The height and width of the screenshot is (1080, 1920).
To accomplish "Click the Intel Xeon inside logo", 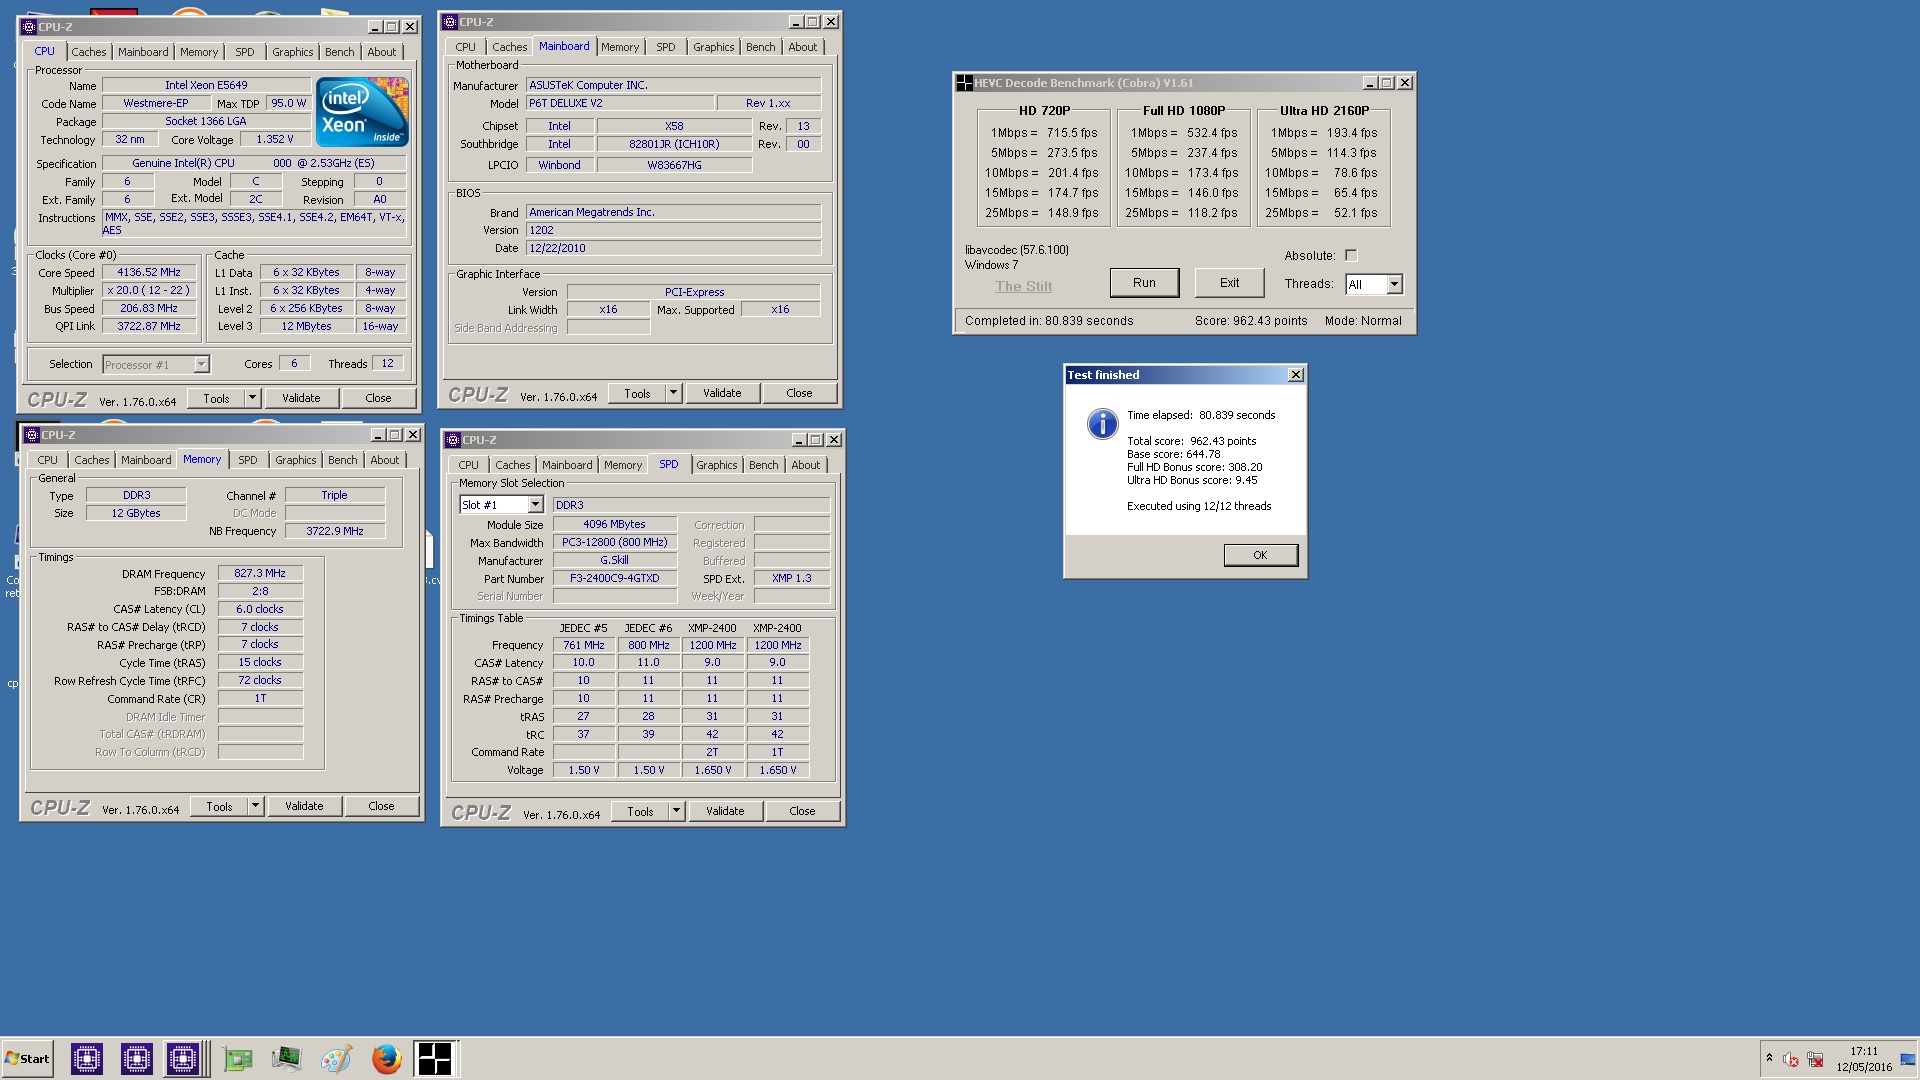I will pos(362,112).
